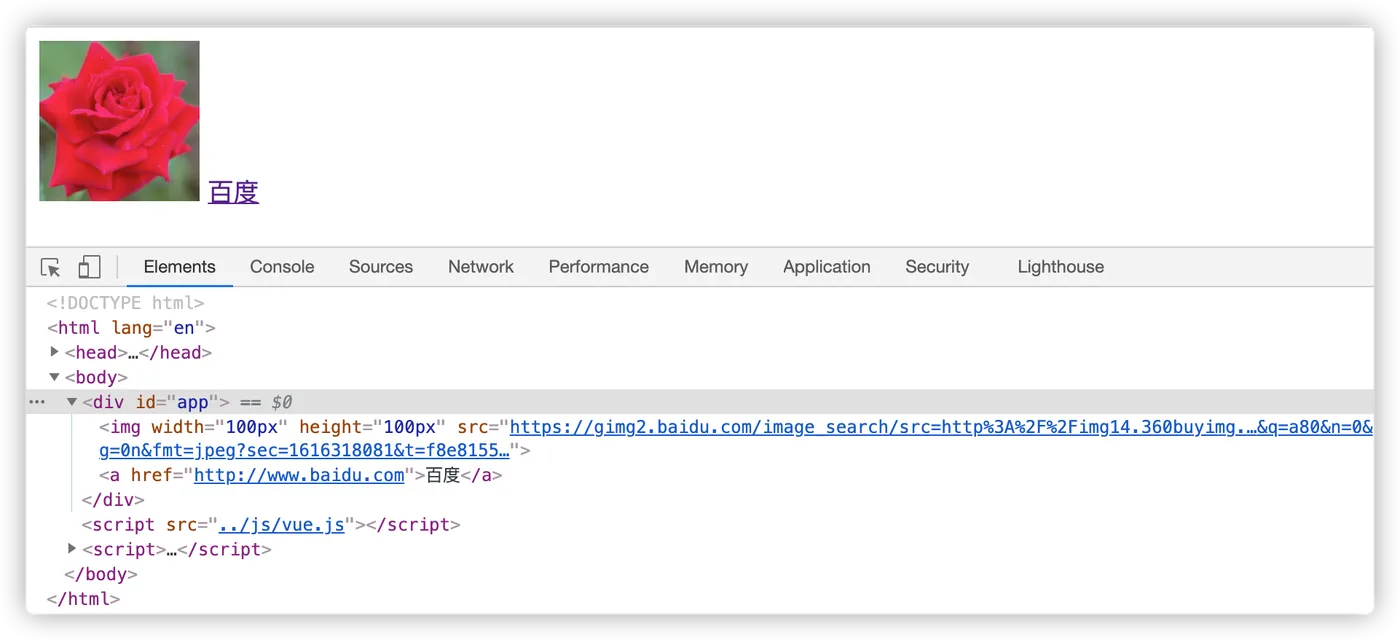Toggle the device toolbar icon
The image size is (1400, 640).
[x=89, y=267]
